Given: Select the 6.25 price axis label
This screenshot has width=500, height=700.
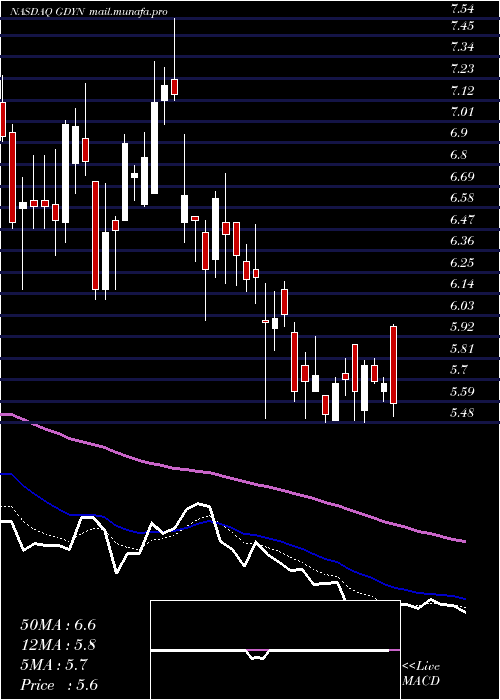Looking at the screenshot, I should [462, 262].
